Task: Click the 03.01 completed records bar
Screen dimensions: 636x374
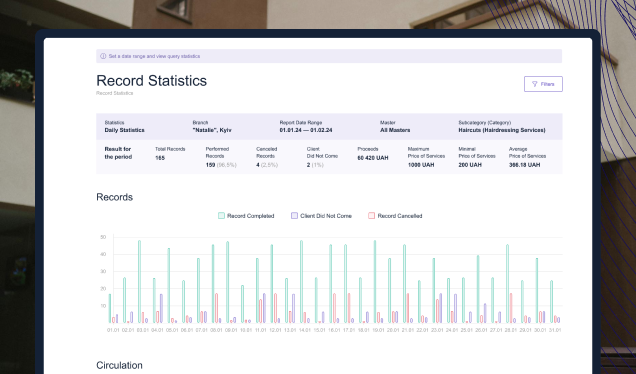Action: coord(140,282)
